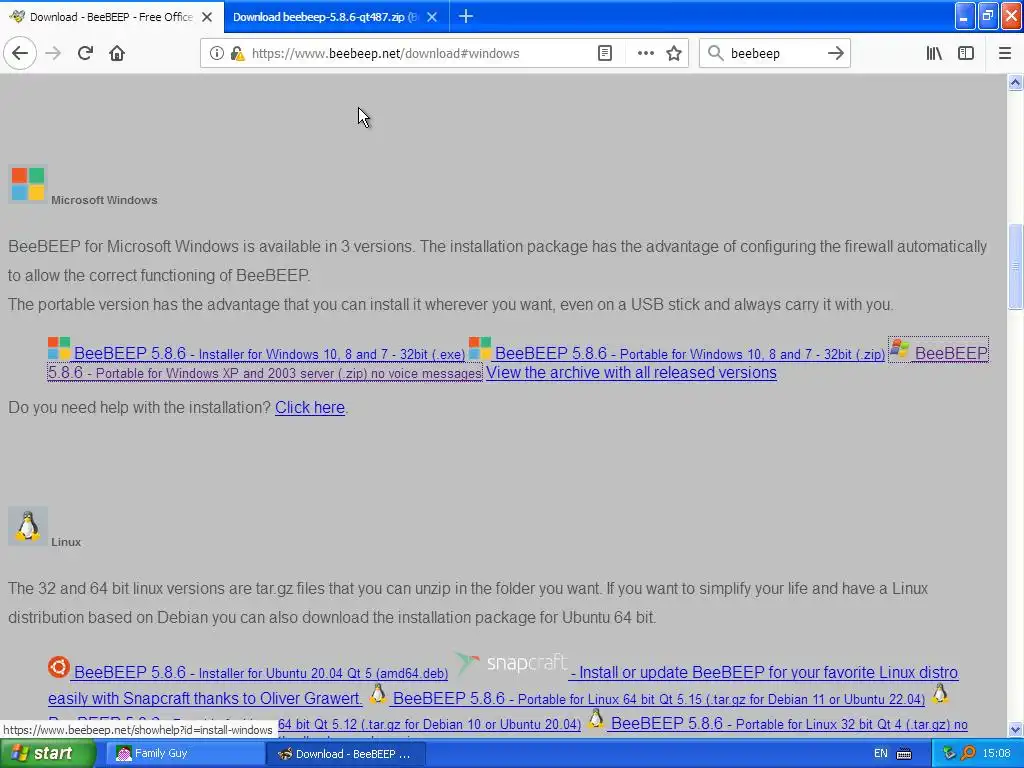1024x768 pixels.
Task: Toggle Reader View icon in address bar
Action: click(605, 53)
